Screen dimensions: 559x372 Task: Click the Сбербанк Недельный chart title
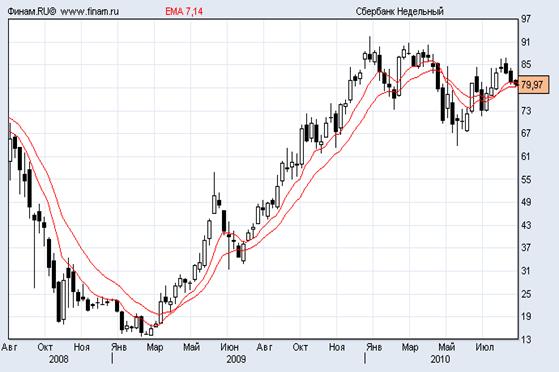[400, 11]
